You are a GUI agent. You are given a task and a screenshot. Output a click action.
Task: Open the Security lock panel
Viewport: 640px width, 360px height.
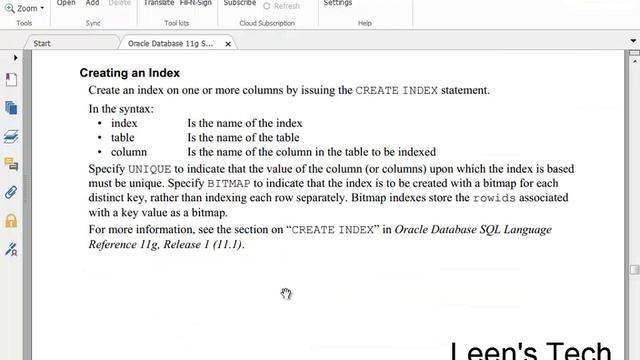pyautogui.click(x=11, y=221)
